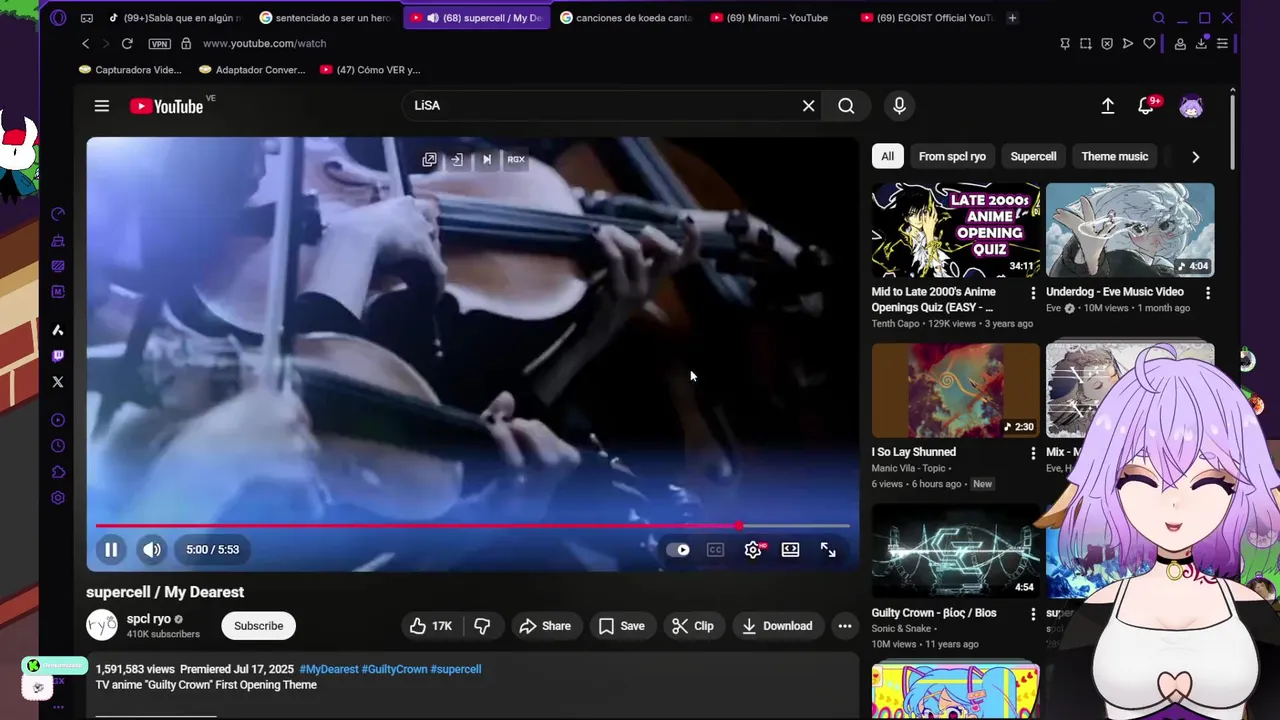The width and height of the screenshot is (1280, 720).
Task: Seek using the red video progress bar
Action: [473, 525]
